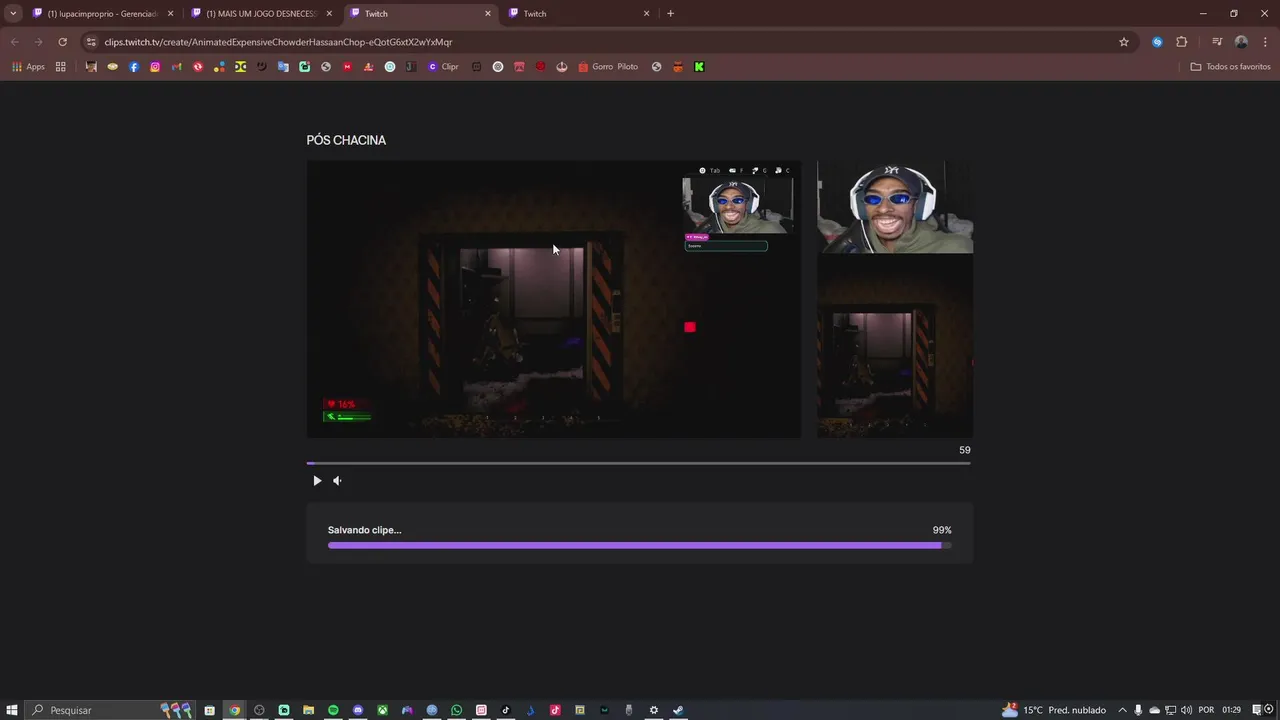Open the Chrome extensions puzzle menu

1182,42
